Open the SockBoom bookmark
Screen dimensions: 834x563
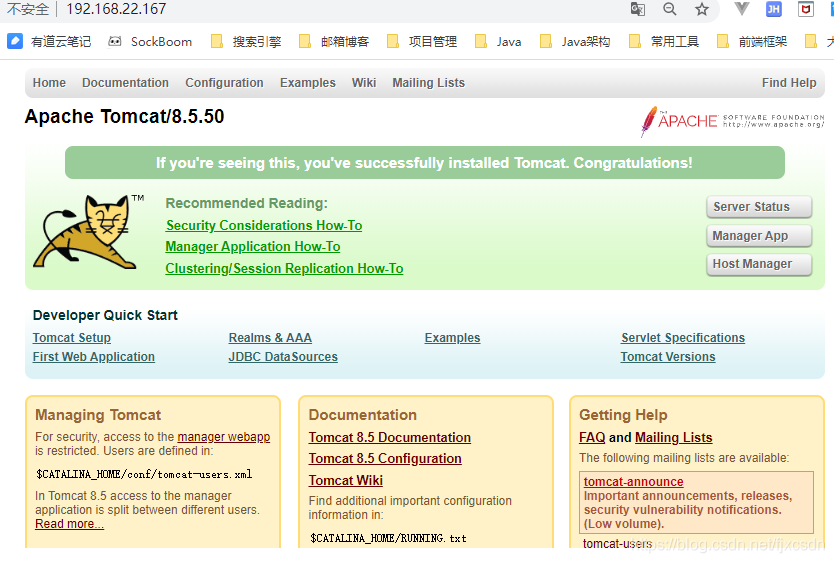(150, 42)
